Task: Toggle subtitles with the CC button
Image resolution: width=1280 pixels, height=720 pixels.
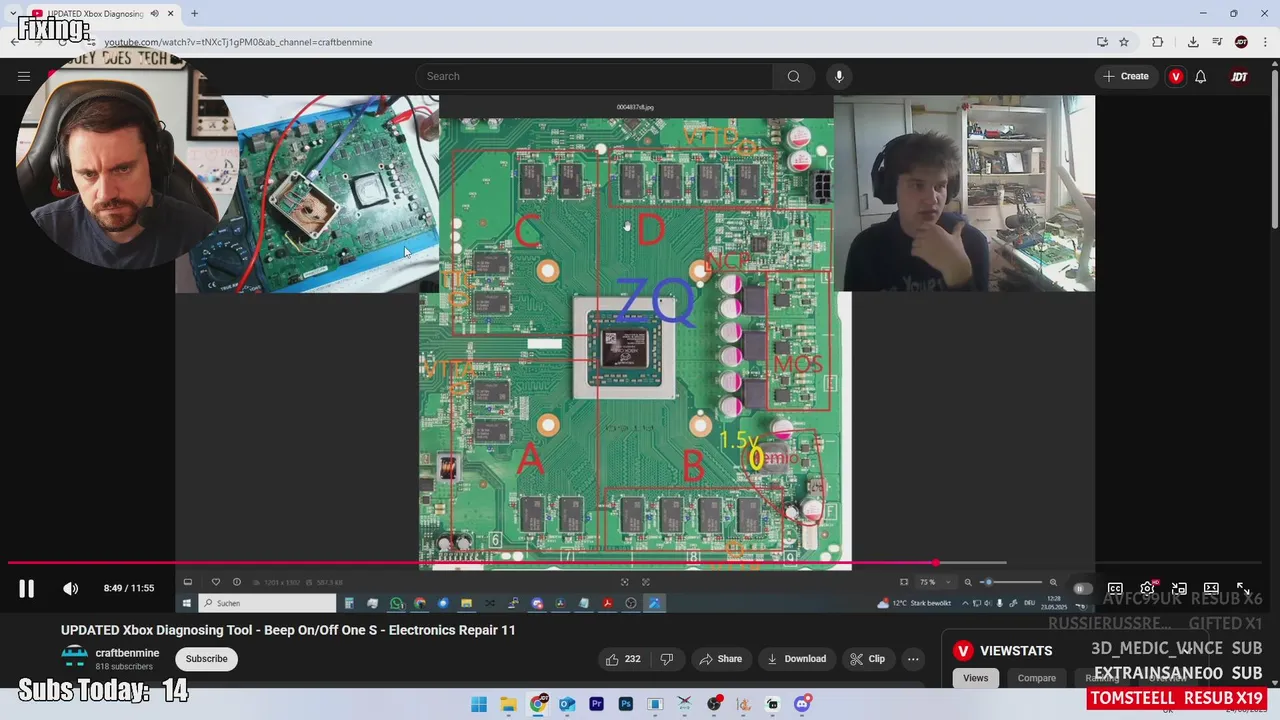Action: [1115, 589]
